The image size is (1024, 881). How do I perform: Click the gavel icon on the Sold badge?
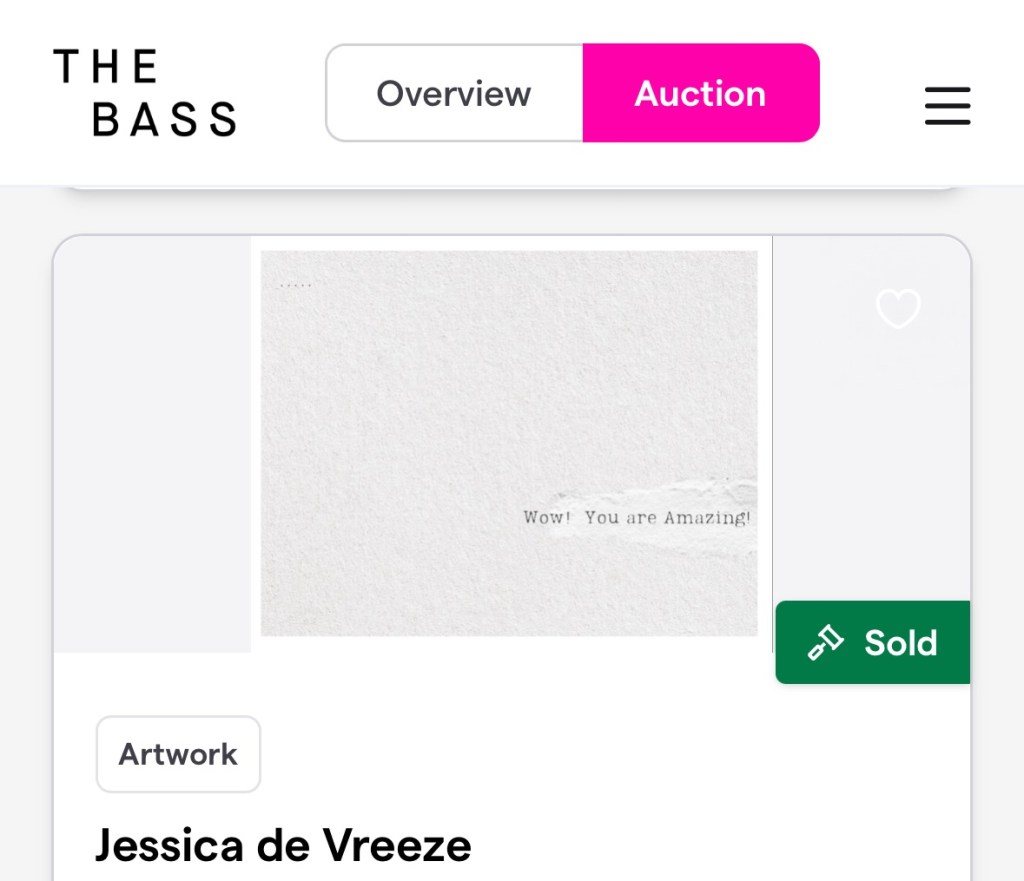click(x=827, y=643)
